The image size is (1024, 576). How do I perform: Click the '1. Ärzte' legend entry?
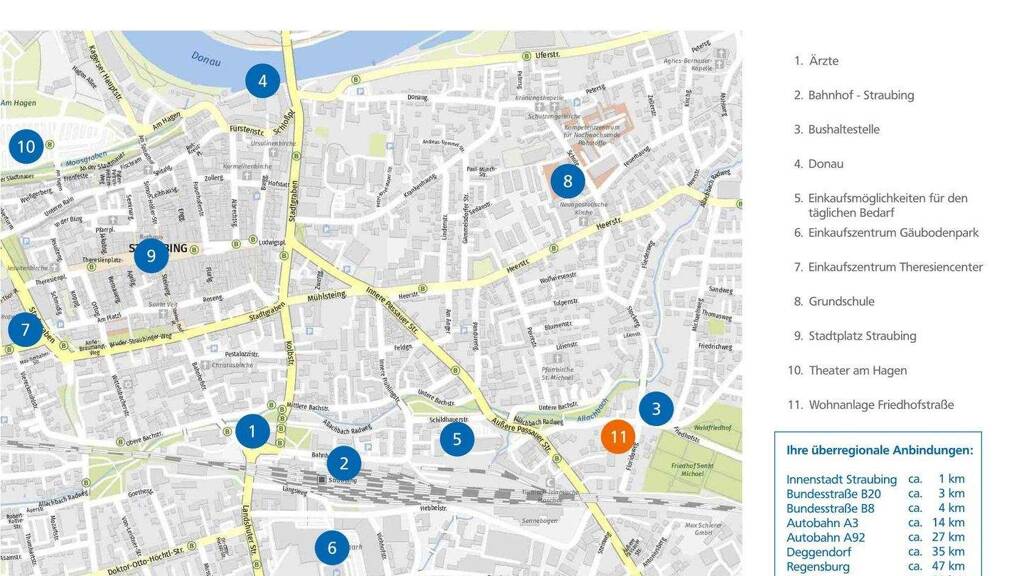point(816,61)
